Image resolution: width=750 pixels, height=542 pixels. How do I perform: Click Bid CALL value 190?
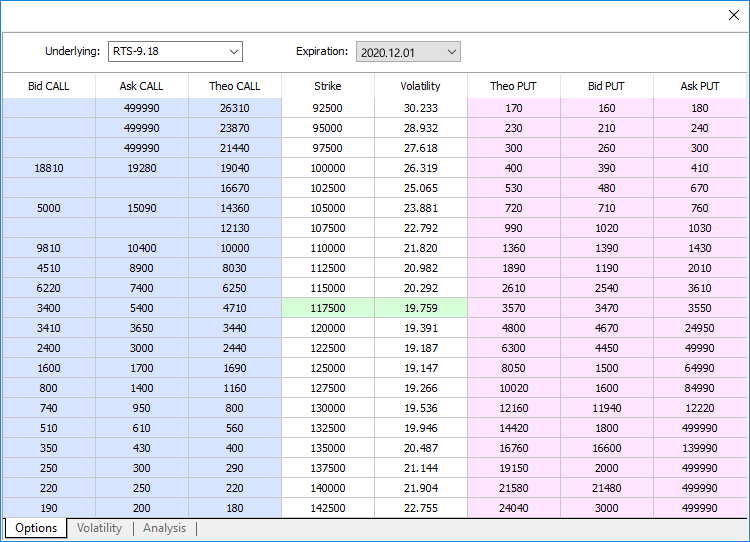pyautogui.click(x=49, y=508)
